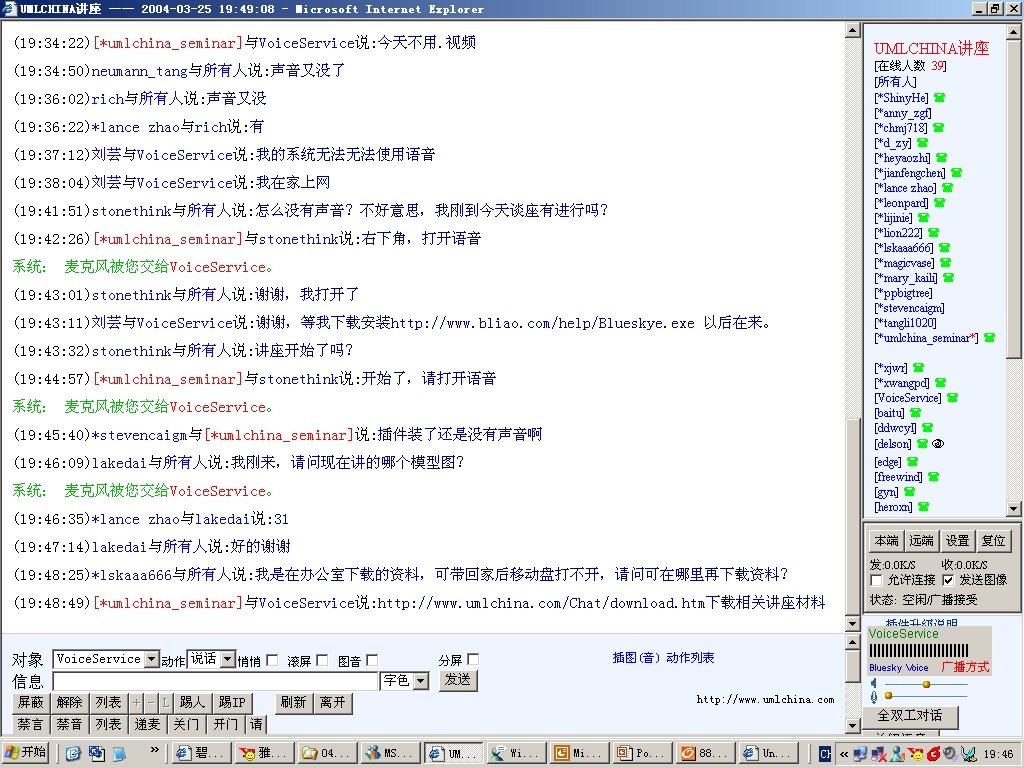This screenshot has height=768, width=1024.
Task: Click the 关门 close door button
Action: tap(185, 724)
